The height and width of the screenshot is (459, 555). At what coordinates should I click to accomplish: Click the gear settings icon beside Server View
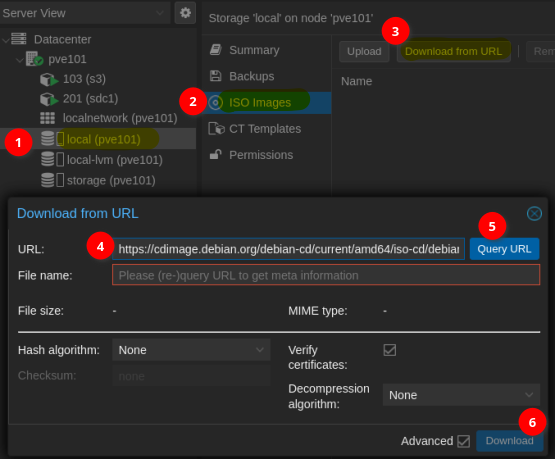[x=185, y=13]
